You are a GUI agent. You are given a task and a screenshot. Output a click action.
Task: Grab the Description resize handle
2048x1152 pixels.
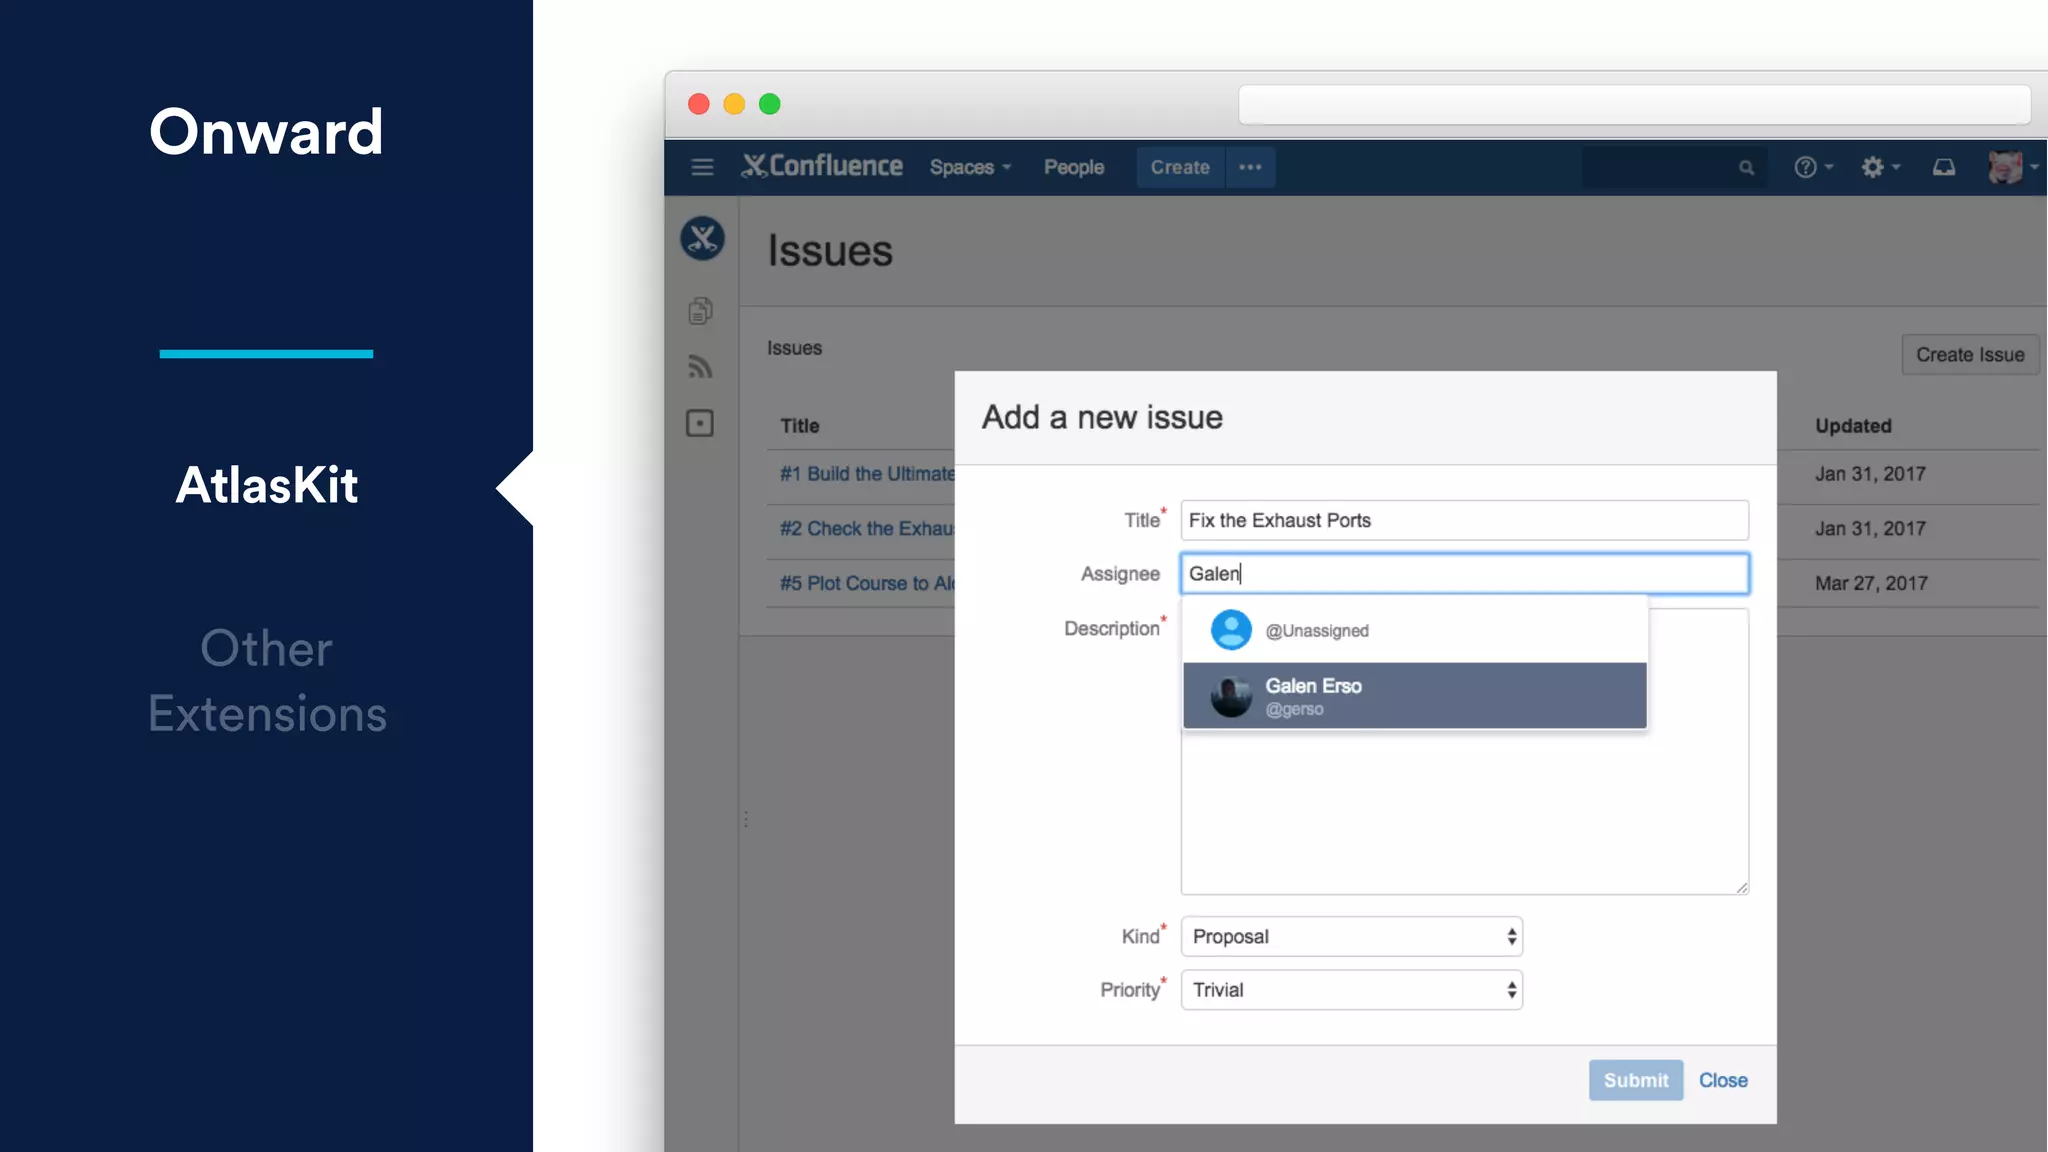[x=1742, y=887]
